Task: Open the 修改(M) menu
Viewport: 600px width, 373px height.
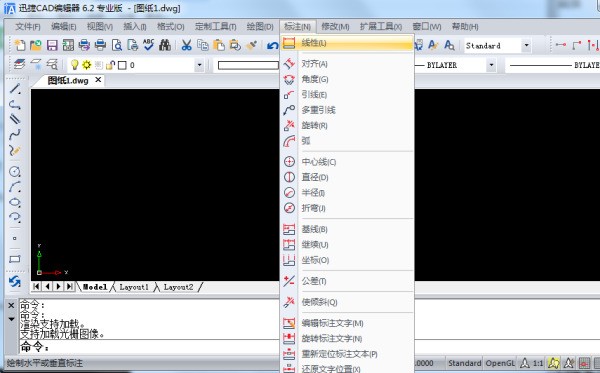Action: point(335,26)
